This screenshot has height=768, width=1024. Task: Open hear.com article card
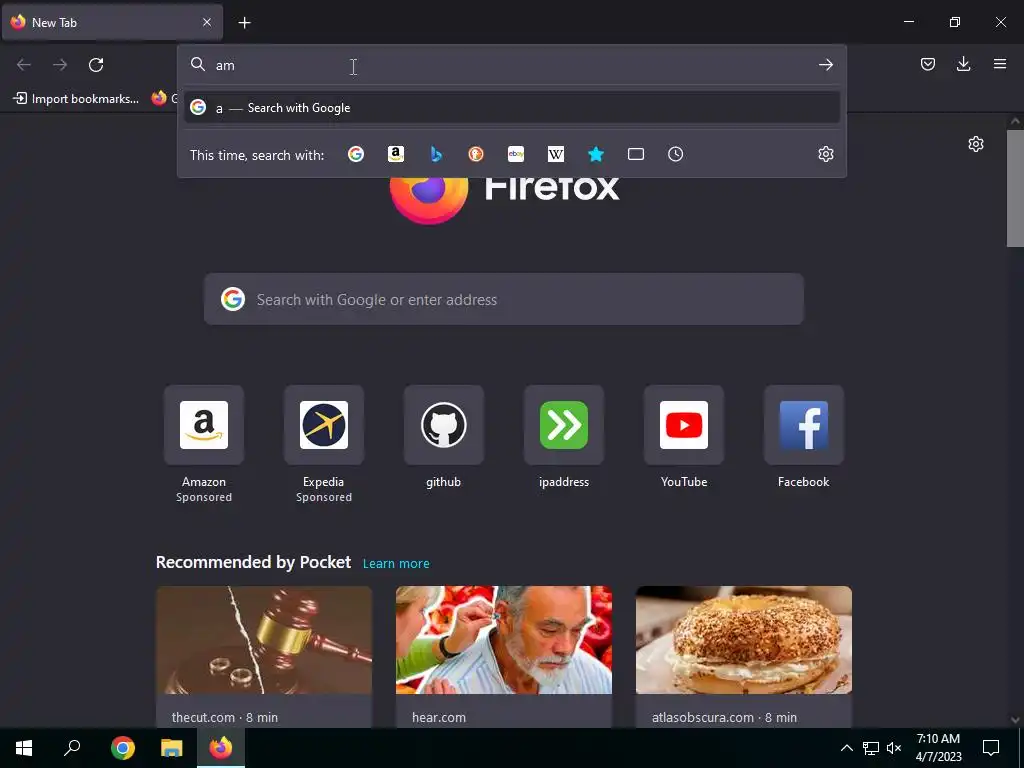pyautogui.click(x=504, y=656)
